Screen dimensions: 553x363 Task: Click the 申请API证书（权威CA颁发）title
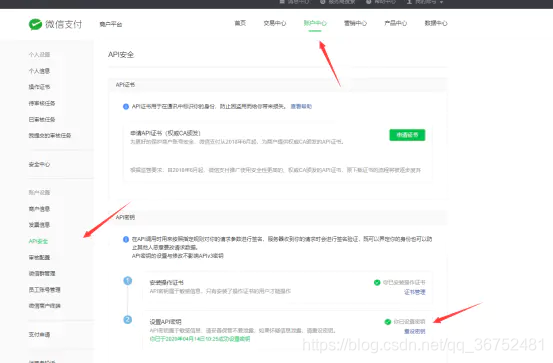coord(165,133)
